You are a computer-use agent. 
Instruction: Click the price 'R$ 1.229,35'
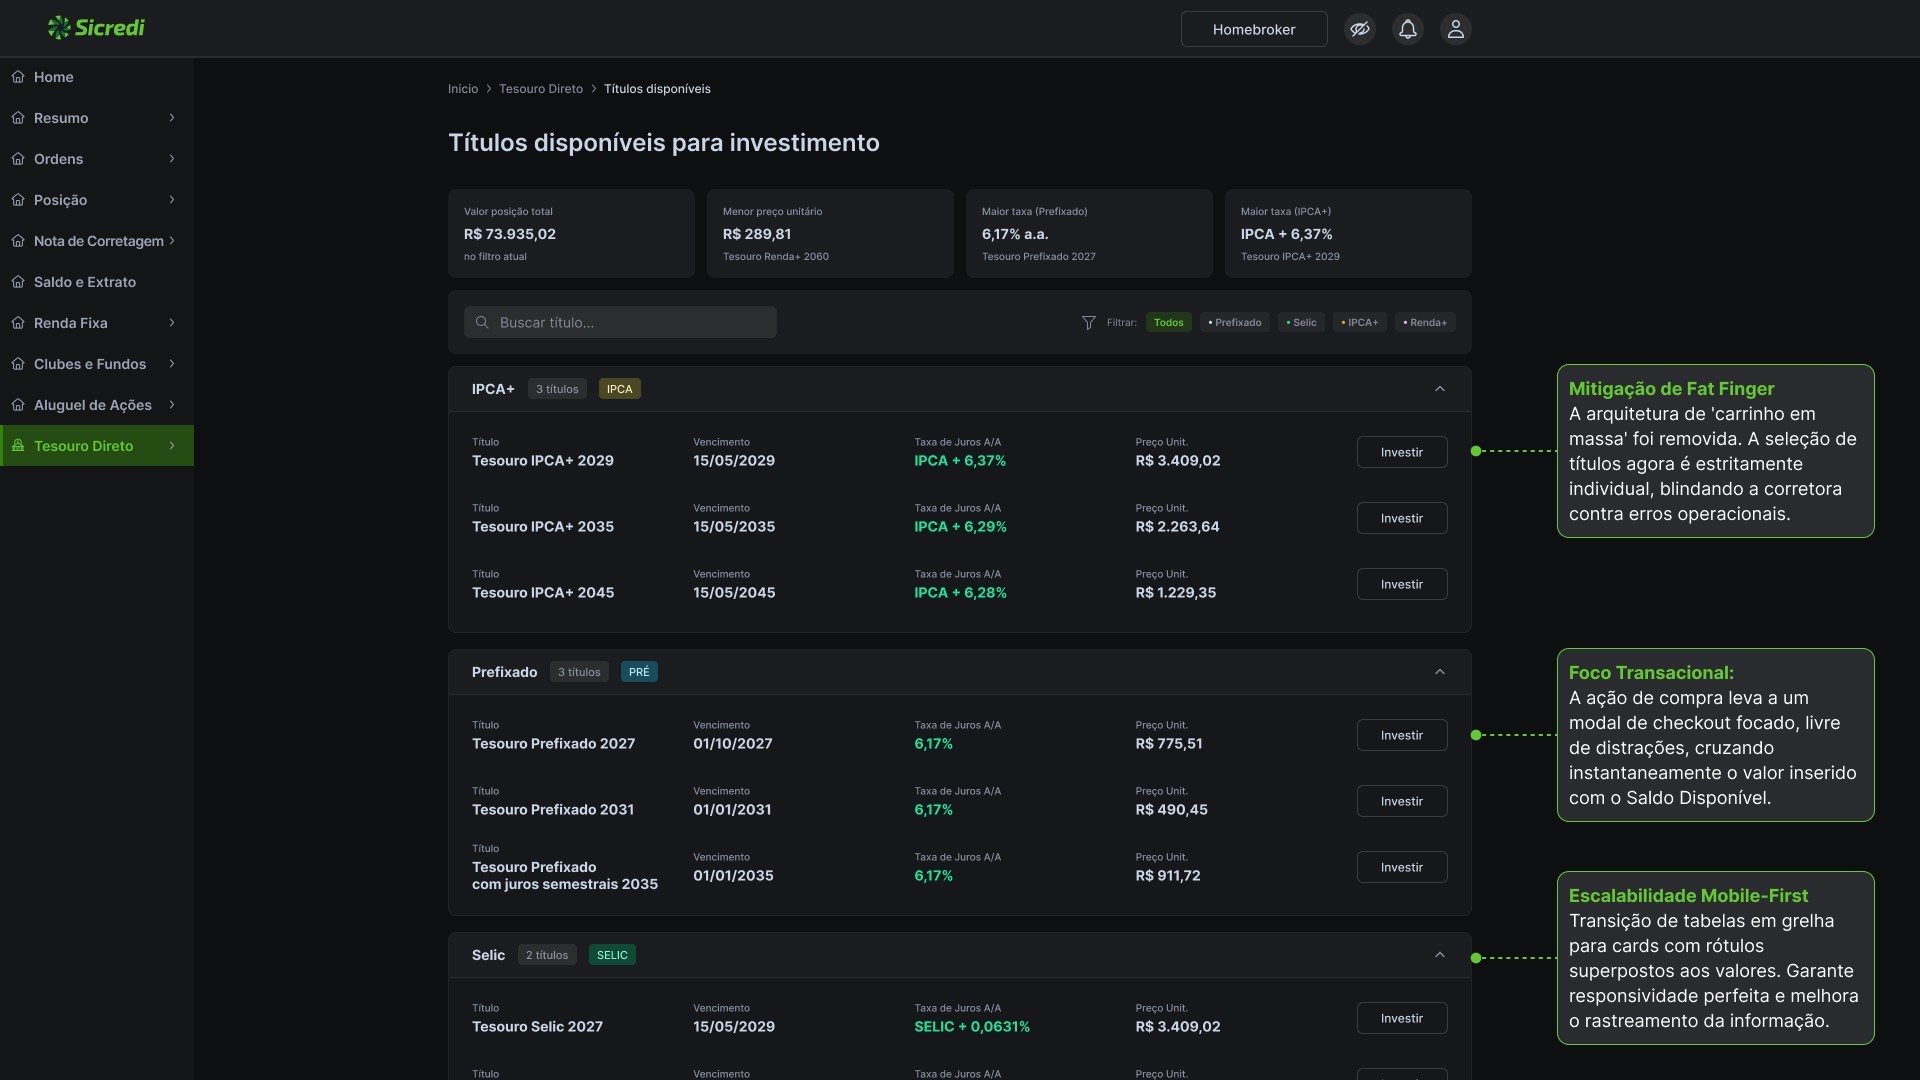[1176, 593]
